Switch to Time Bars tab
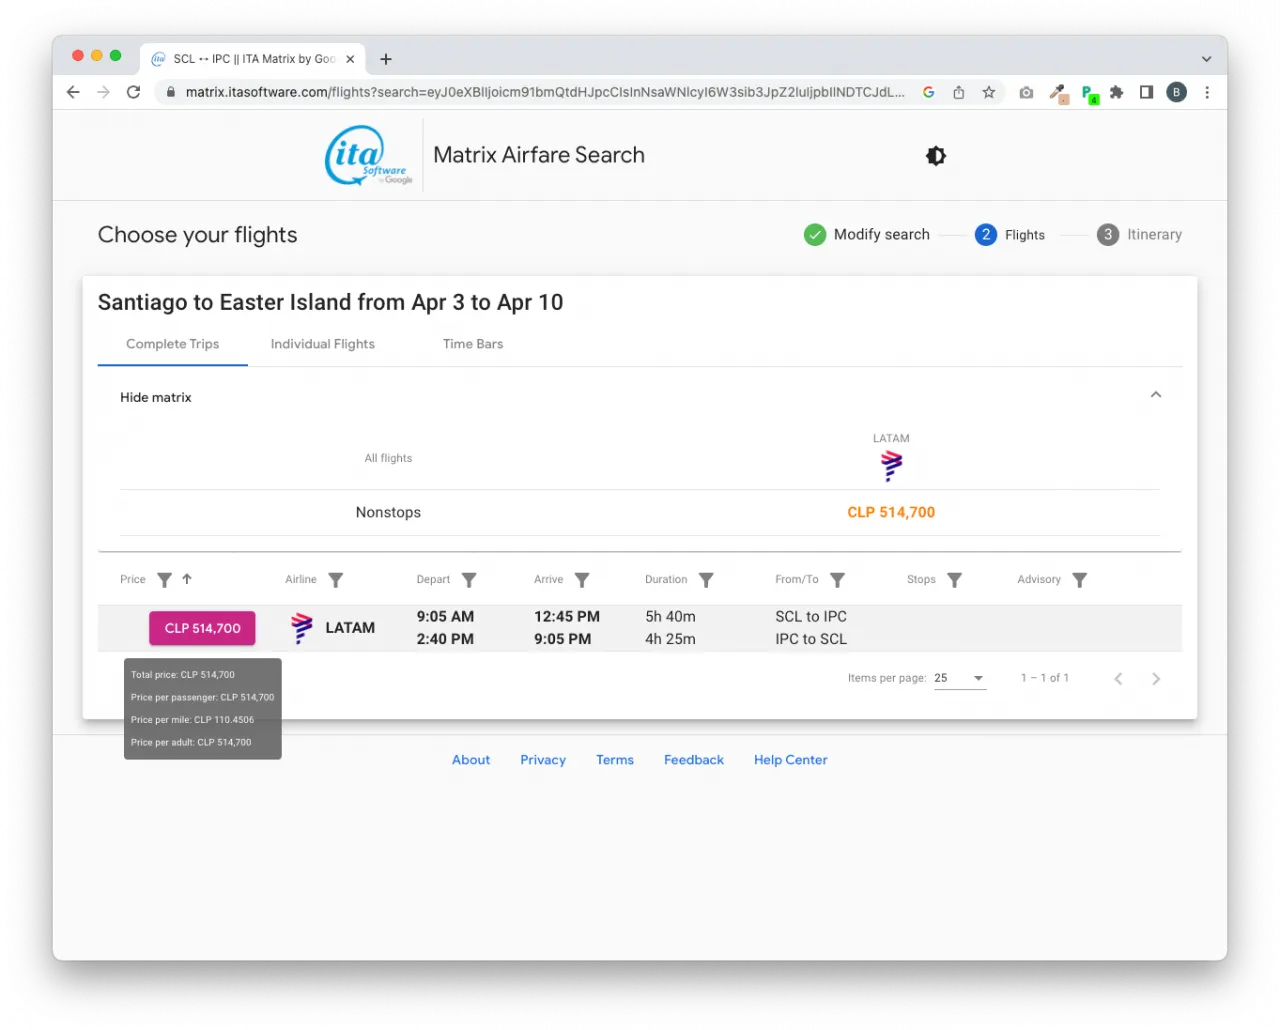Image resolution: width=1280 pixels, height=1030 pixels. (x=473, y=344)
